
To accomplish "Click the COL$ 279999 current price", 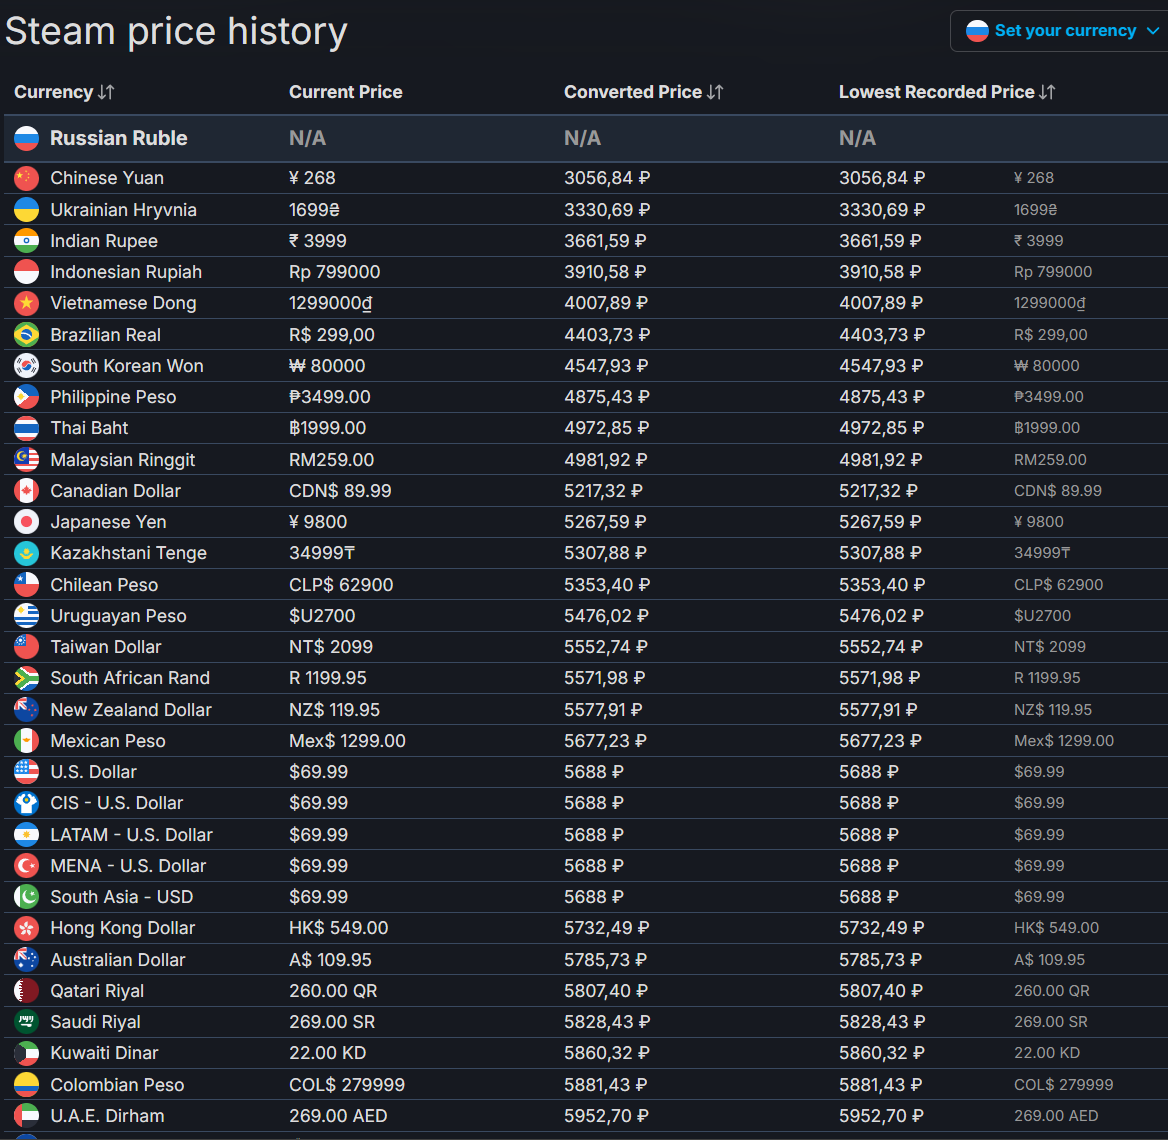I will pos(347,1084).
